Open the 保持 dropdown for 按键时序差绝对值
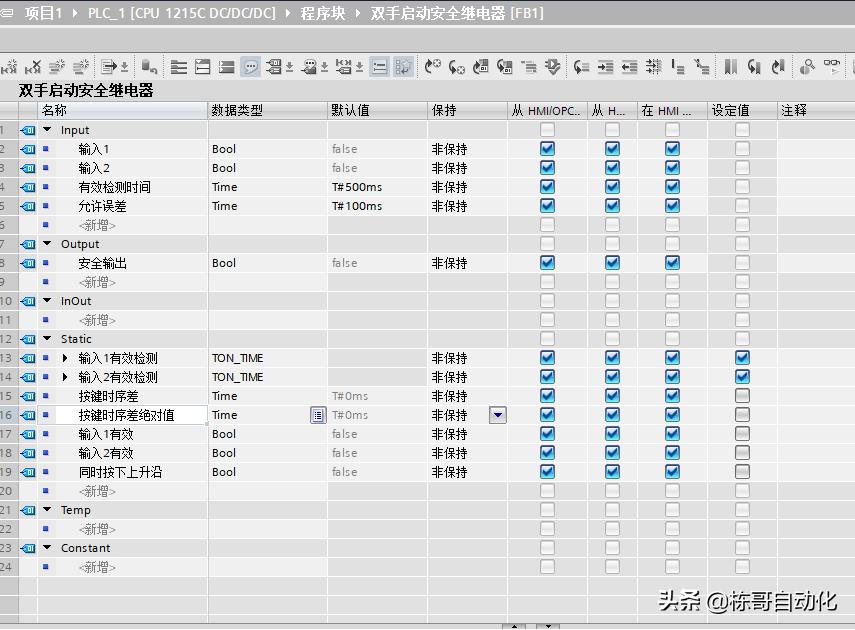855x630 pixels. point(497,415)
